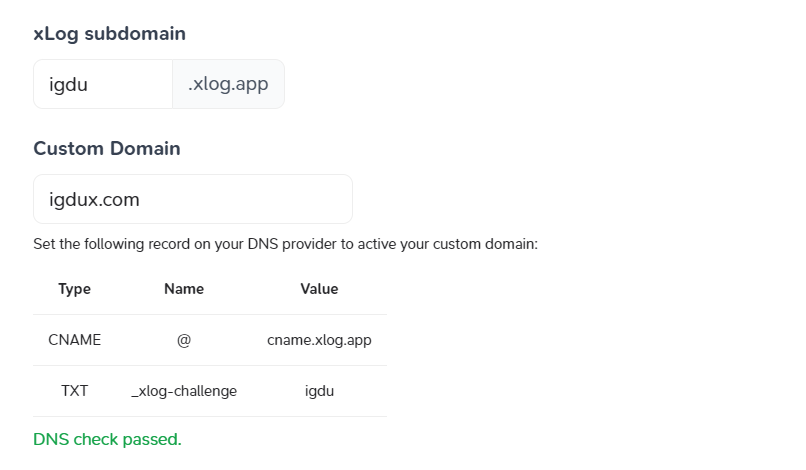Screen dimensions: 806x470
Task: Click the xLog subdomain input field
Action: click(x=103, y=84)
